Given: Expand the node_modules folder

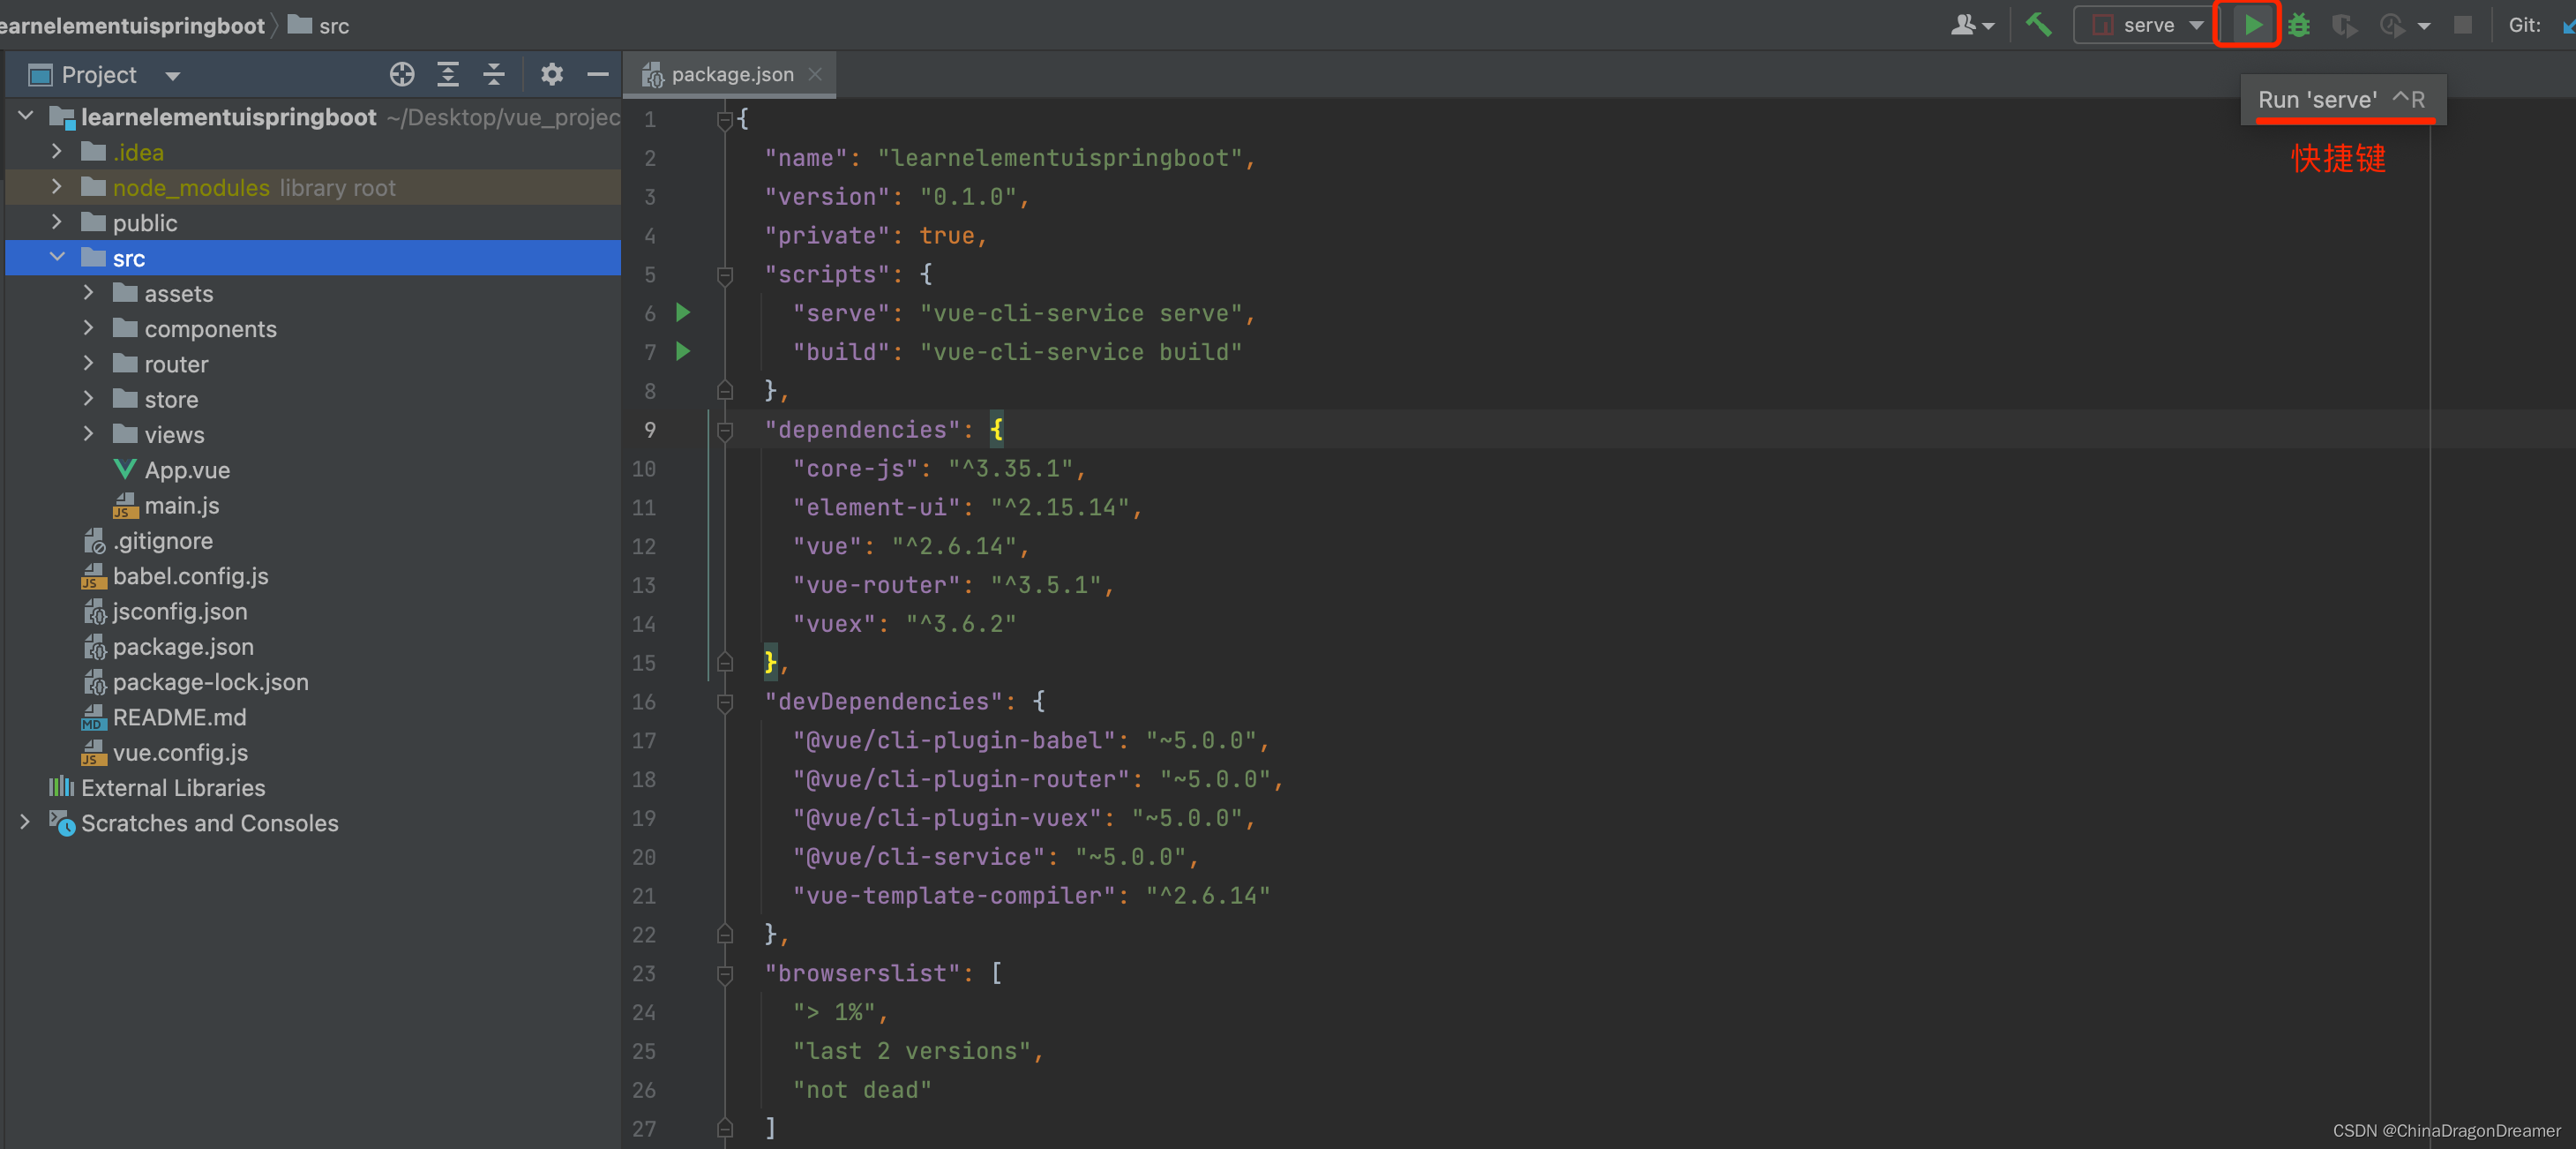Looking at the screenshot, I should coord(57,187).
